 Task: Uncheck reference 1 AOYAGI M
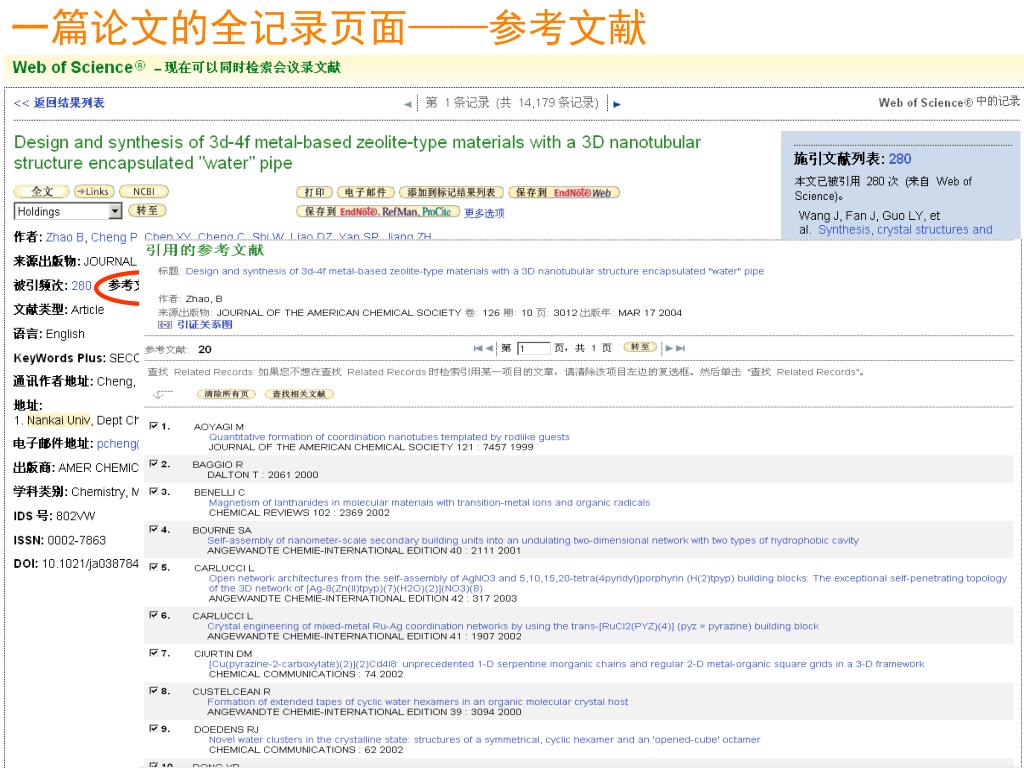coord(153,426)
